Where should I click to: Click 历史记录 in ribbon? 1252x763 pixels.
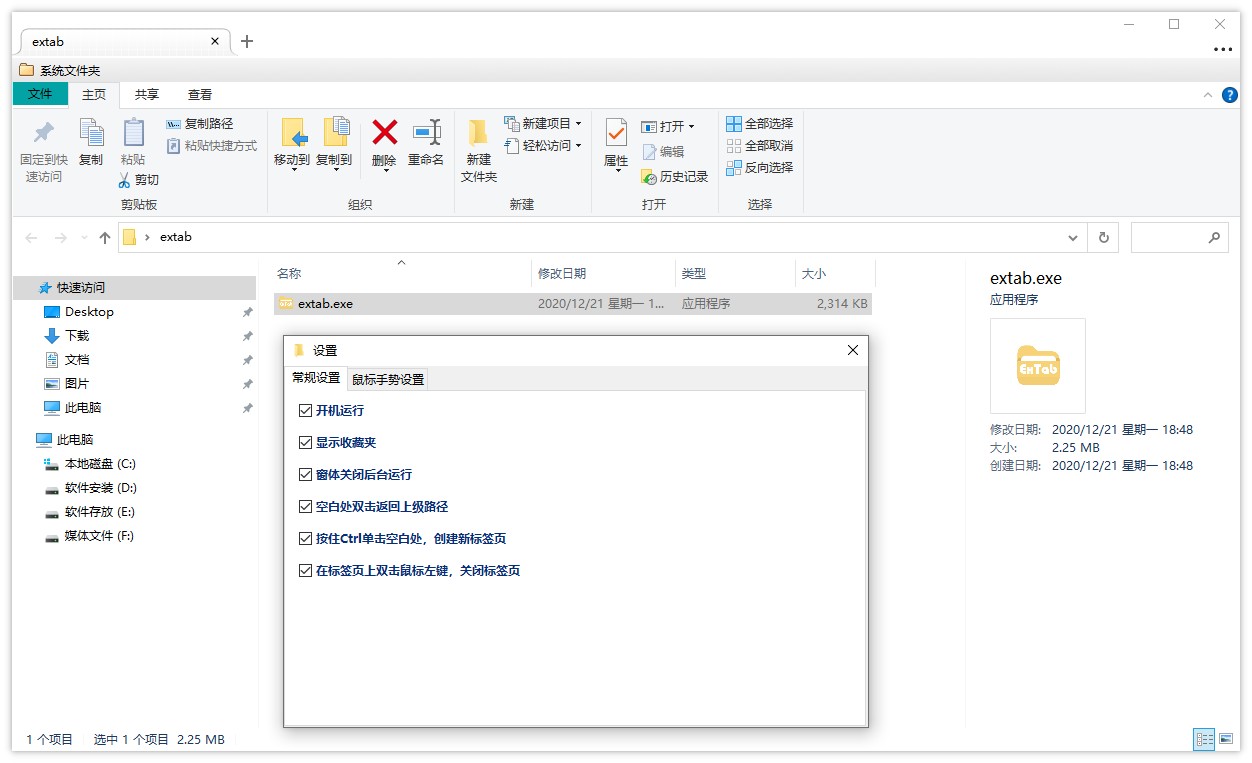point(674,177)
